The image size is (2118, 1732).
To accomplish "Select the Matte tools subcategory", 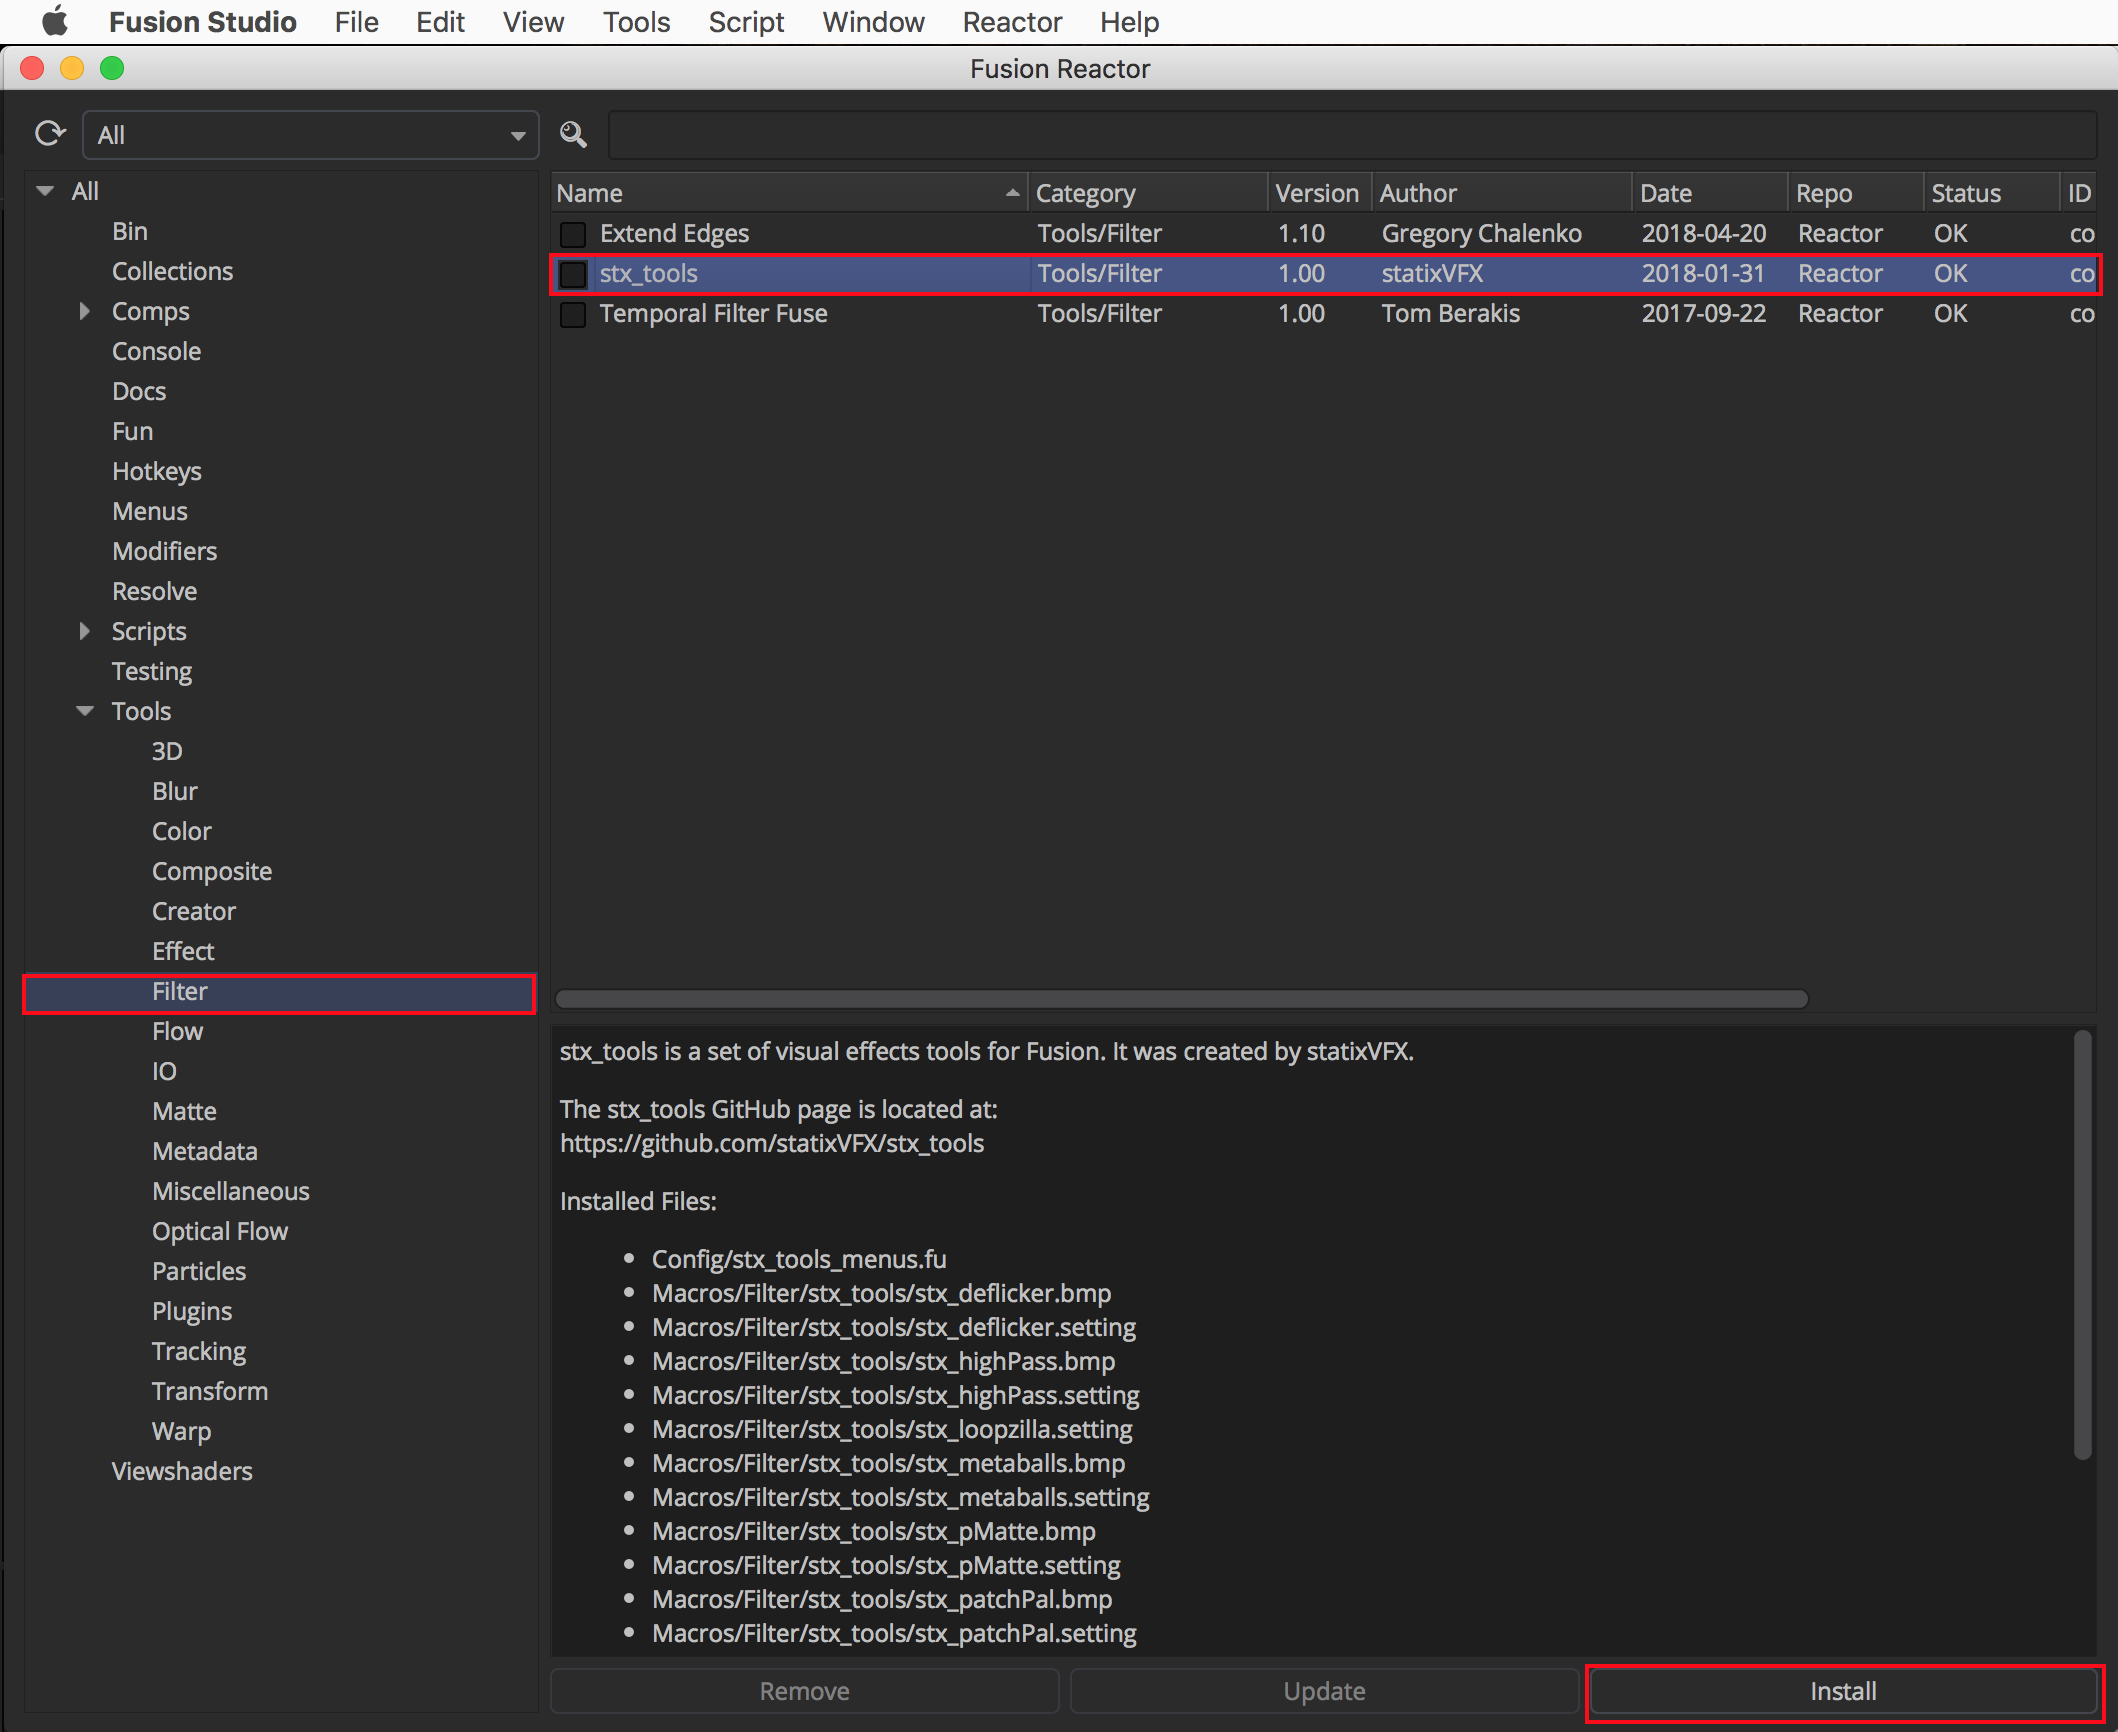I will tap(184, 1111).
